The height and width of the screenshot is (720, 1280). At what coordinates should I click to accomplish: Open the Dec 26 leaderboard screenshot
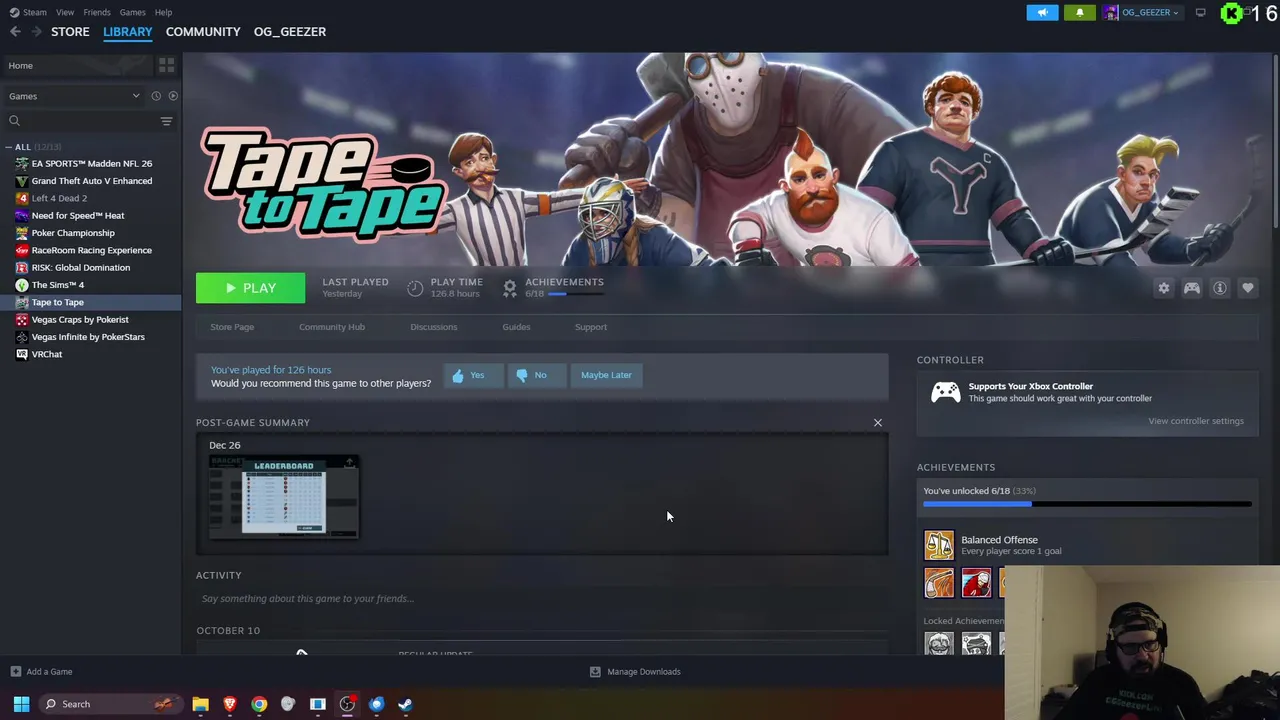(x=284, y=497)
